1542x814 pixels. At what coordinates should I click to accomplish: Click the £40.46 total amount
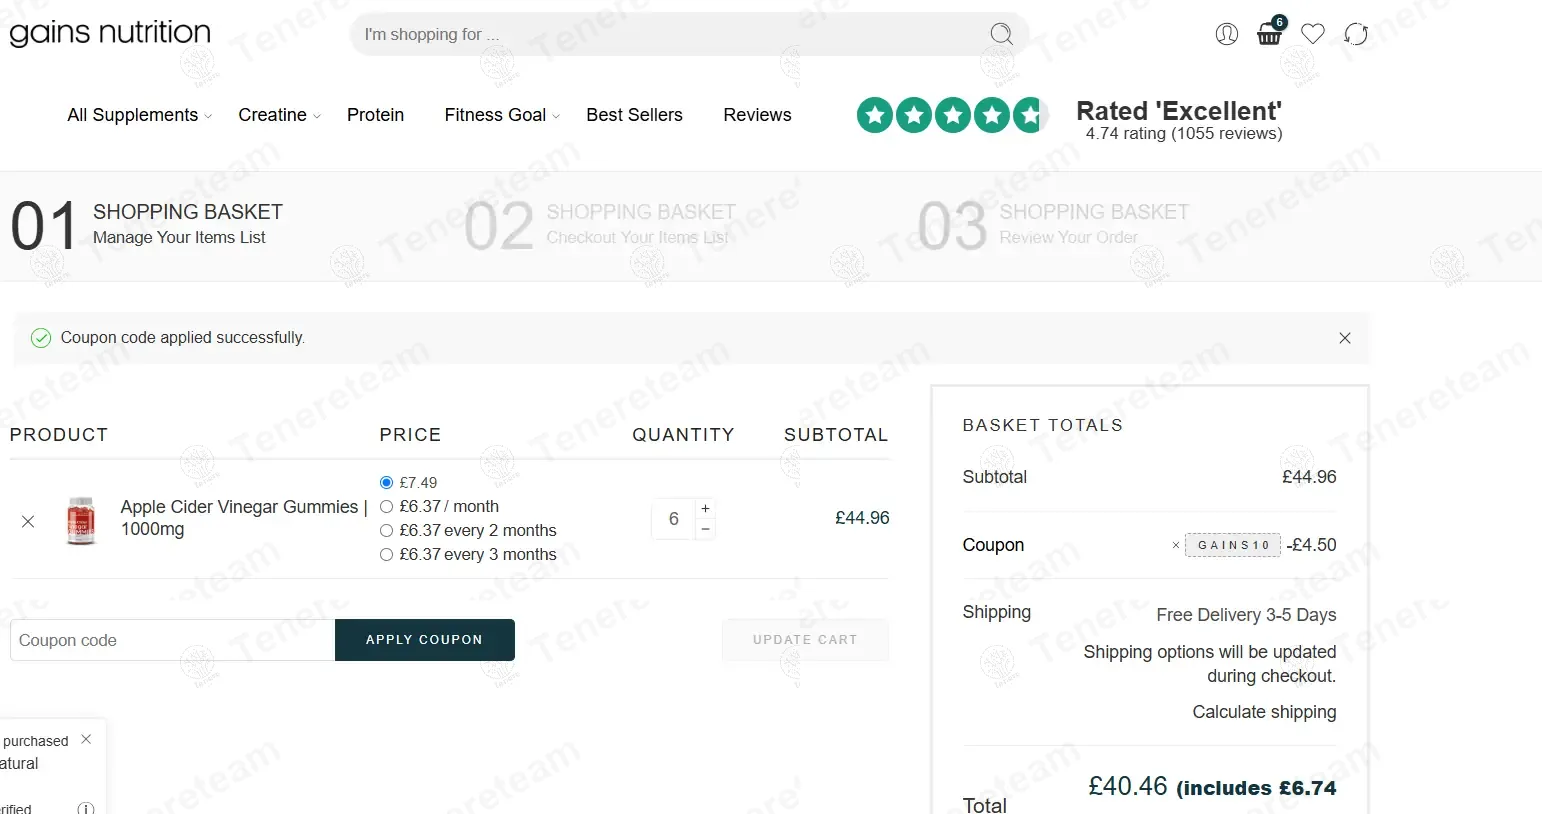click(1128, 786)
